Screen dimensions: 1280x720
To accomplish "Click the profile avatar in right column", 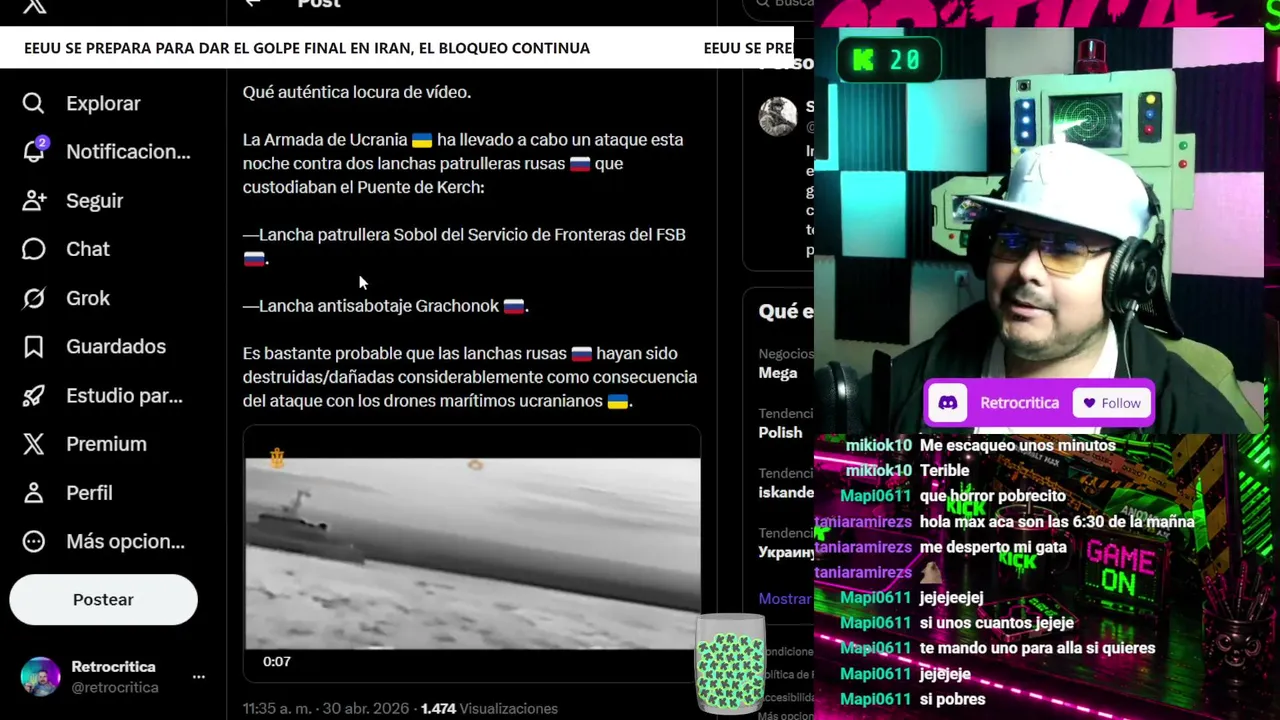I will [x=777, y=116].
